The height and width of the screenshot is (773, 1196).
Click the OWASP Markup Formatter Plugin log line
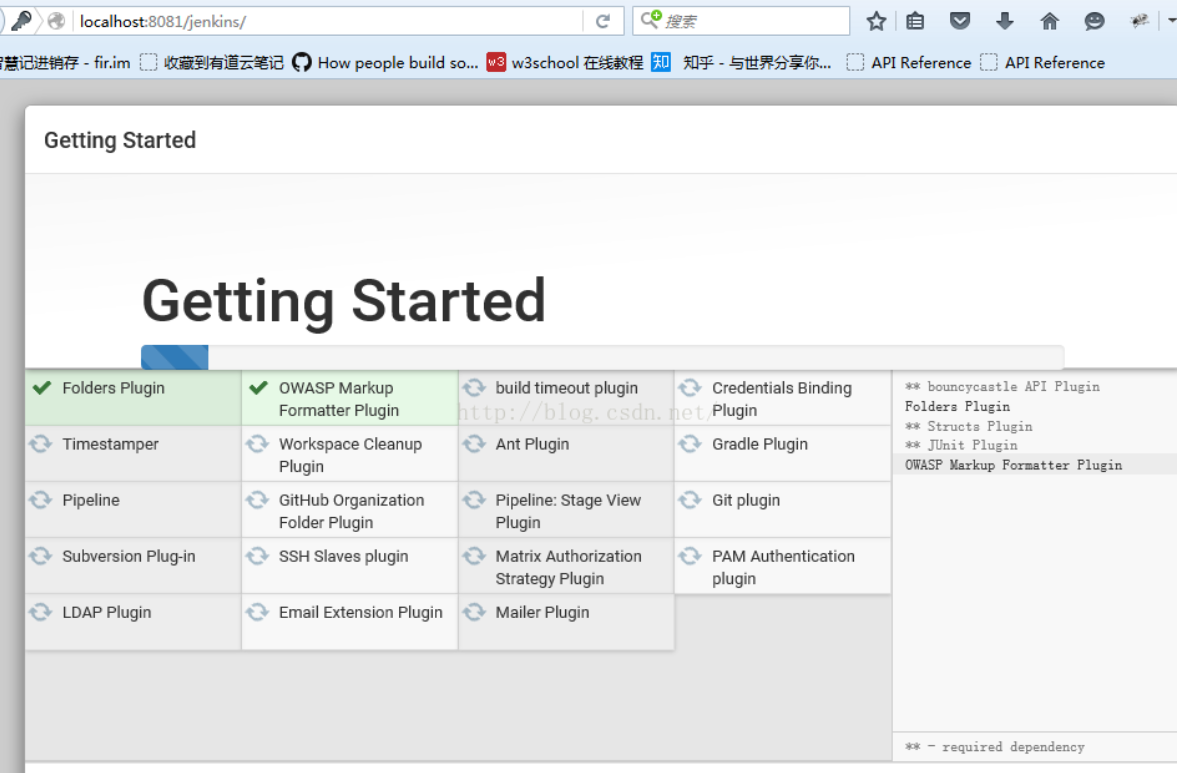click(x=1014, y=465)
